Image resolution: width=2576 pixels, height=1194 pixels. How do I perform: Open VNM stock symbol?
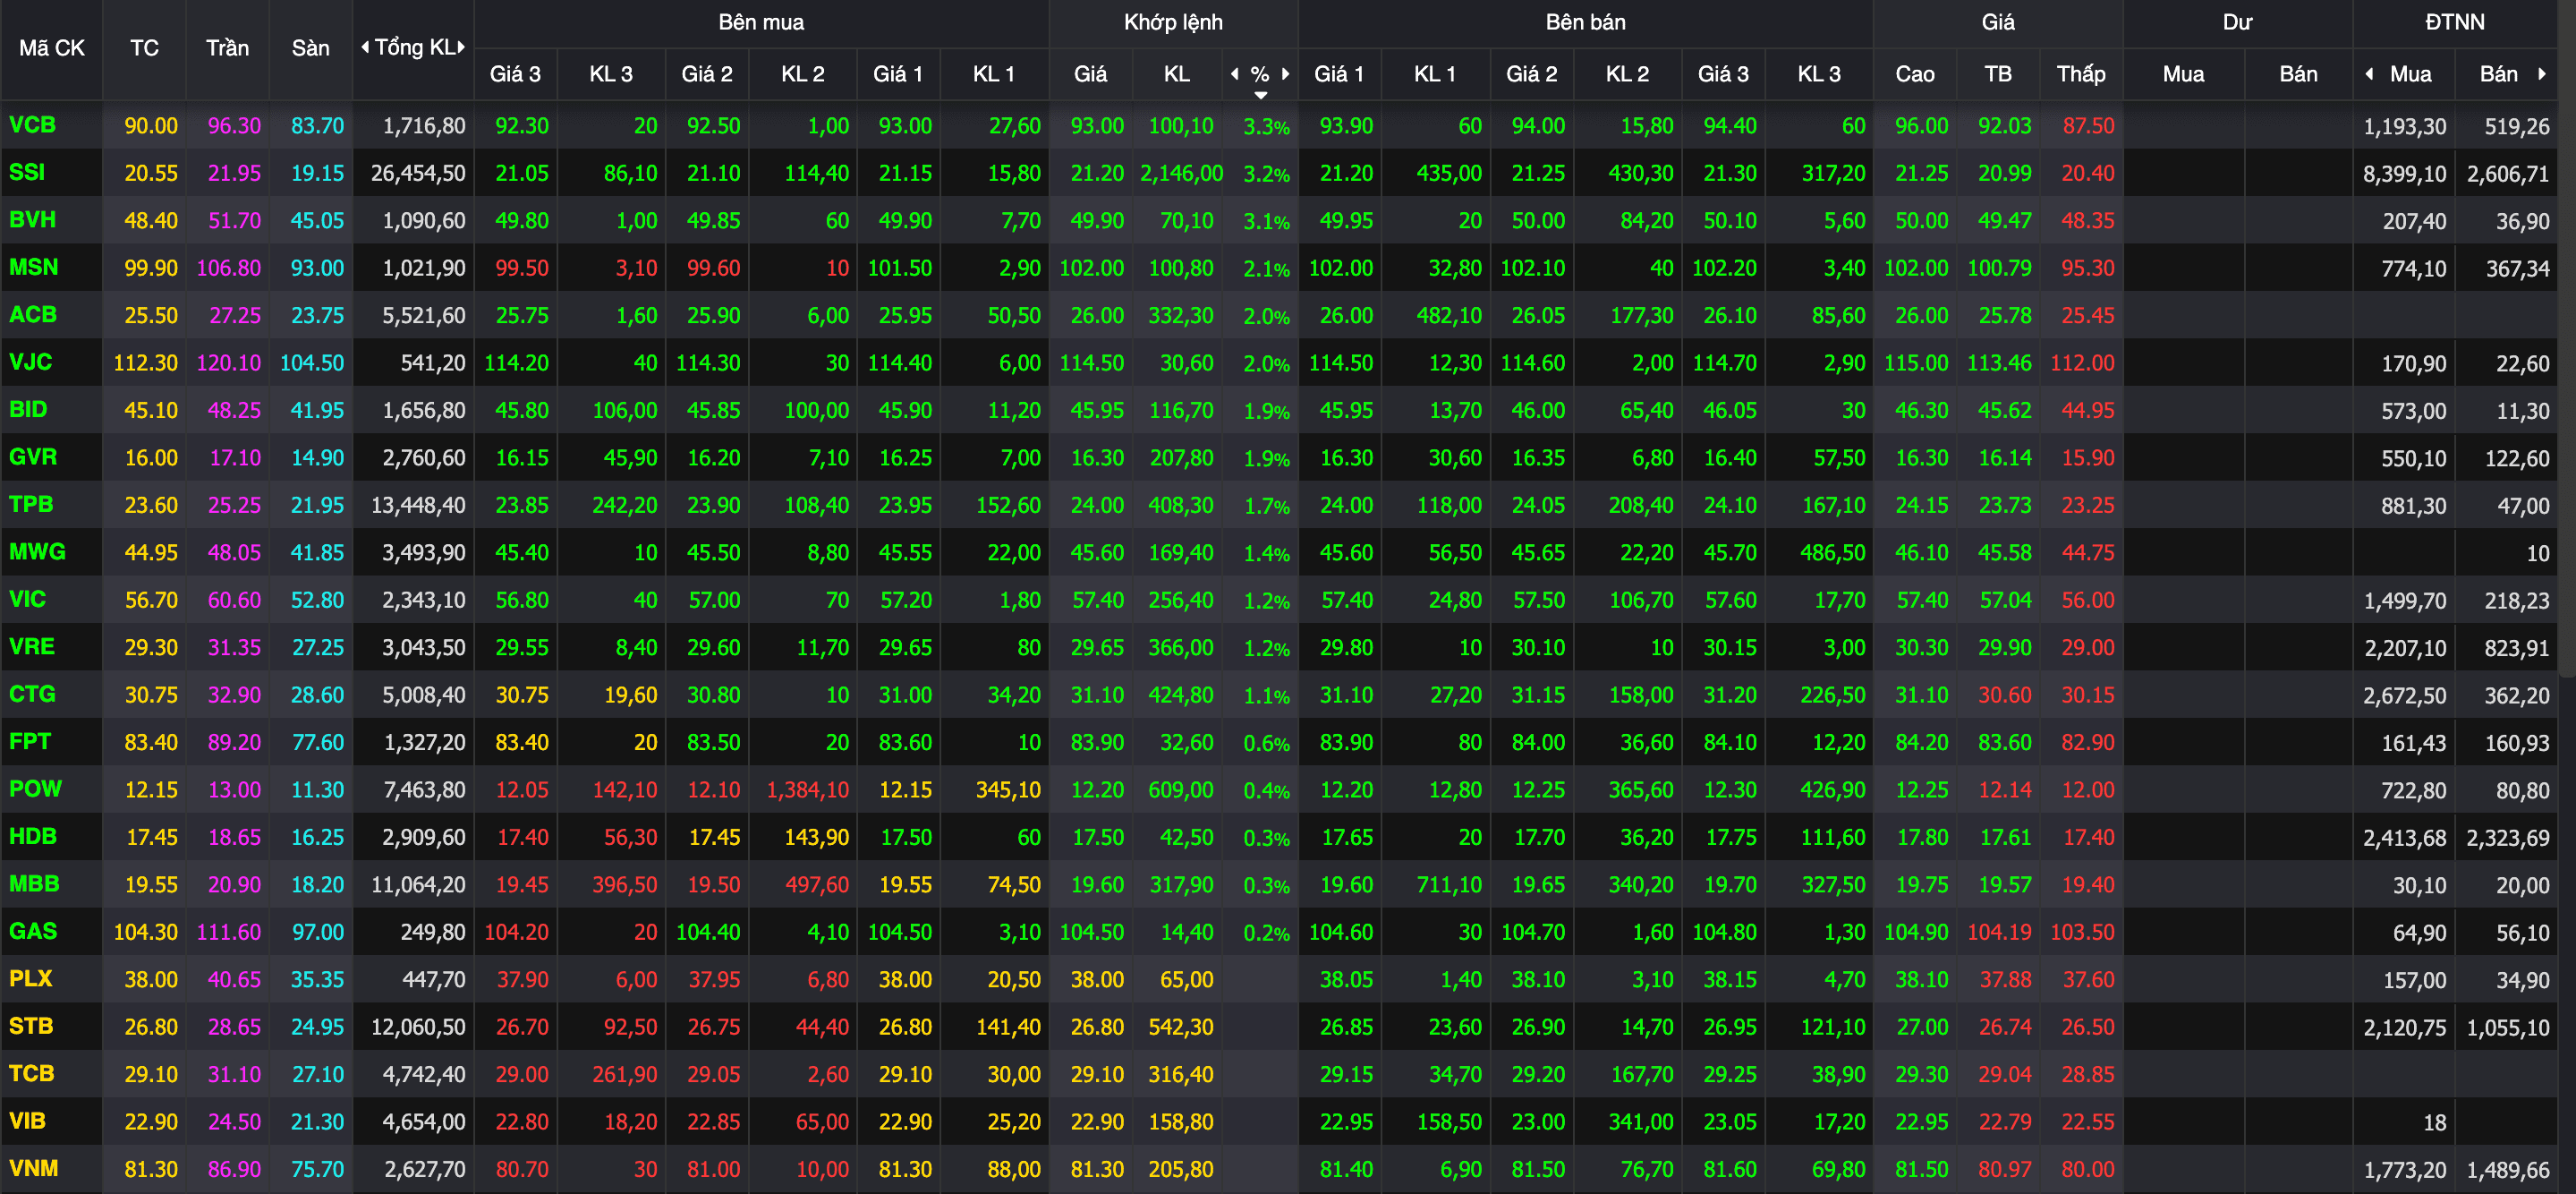coord(33,1168)
